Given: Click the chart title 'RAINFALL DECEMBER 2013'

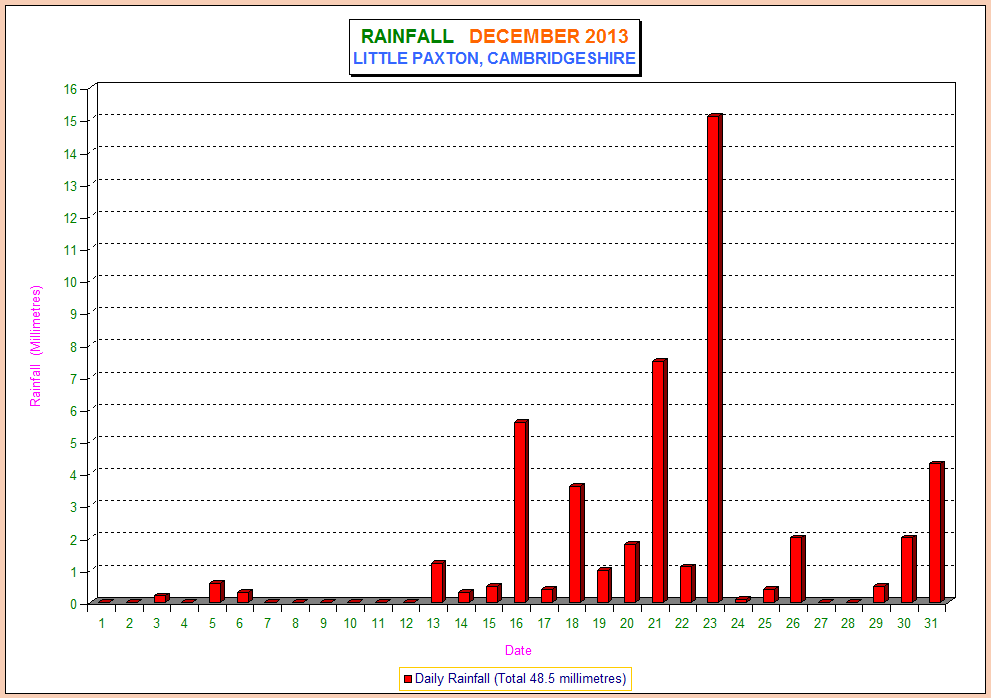Looking at the screenshot, I should [x=494, y=36].
